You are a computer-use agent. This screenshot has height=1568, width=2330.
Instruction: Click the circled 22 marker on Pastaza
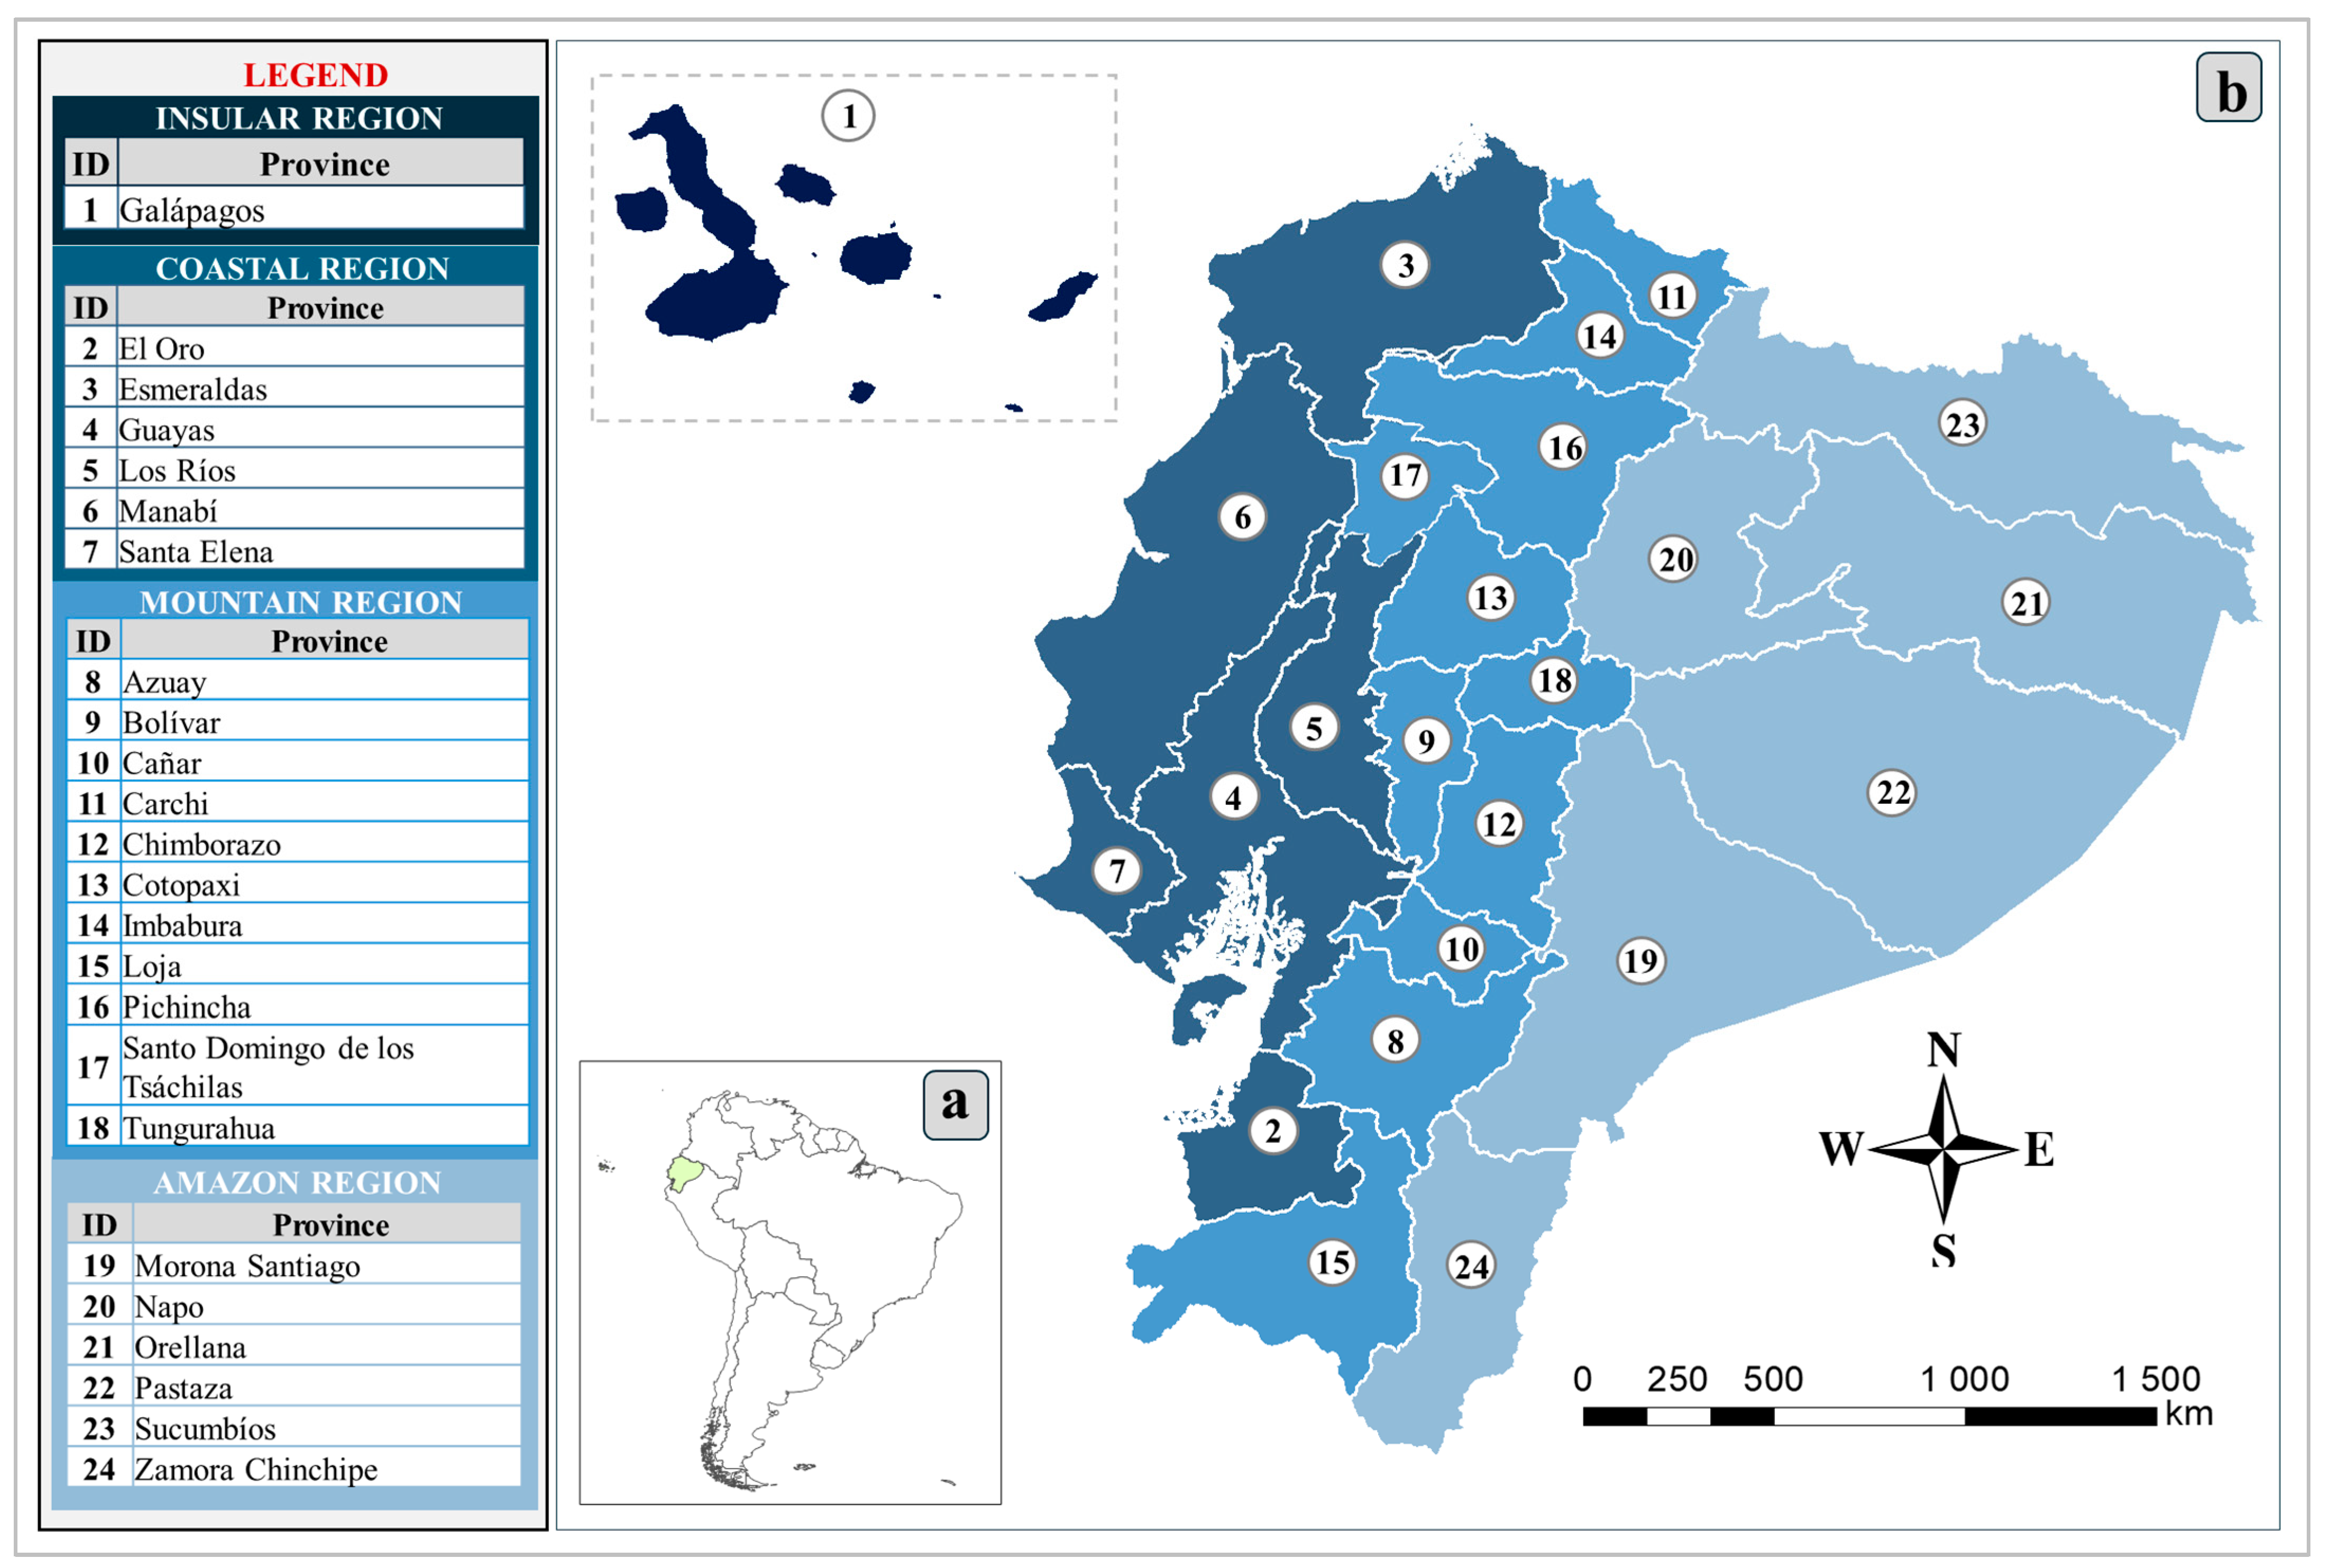click(1892, 793)
